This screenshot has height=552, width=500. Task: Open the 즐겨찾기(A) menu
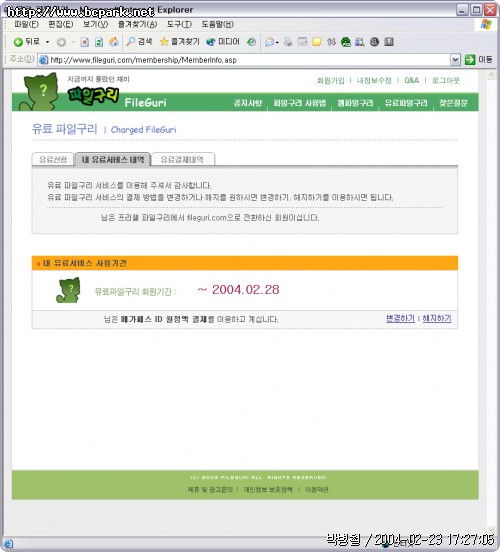point(137,24)
